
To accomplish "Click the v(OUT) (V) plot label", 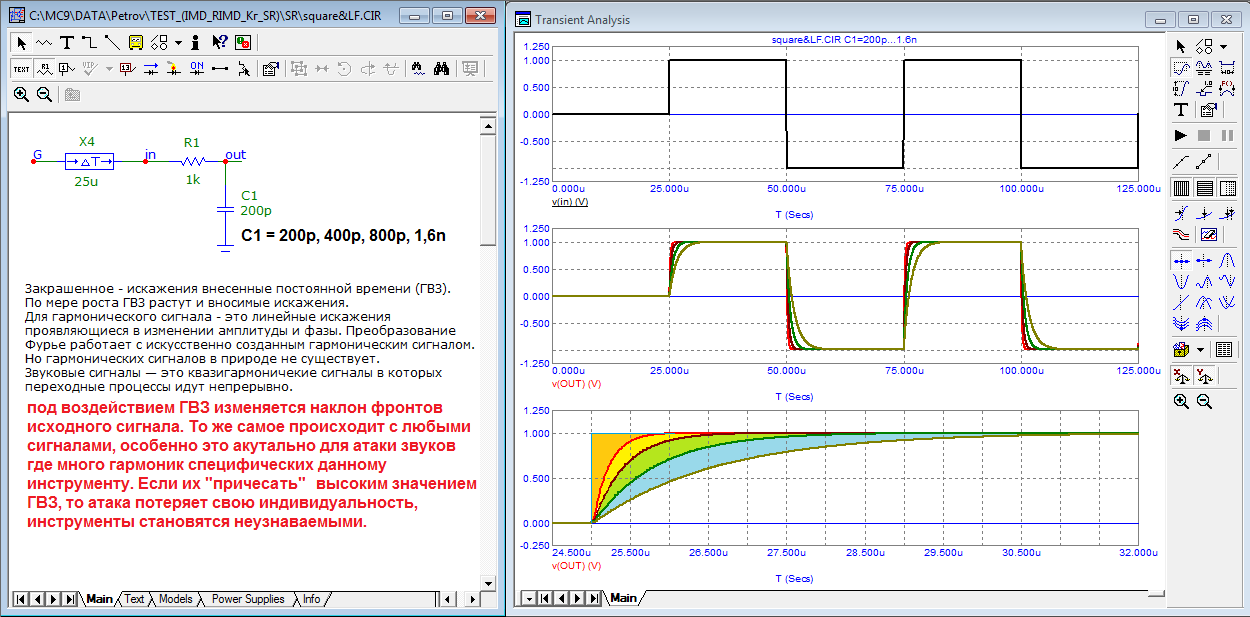I will click(x=575, y=383).
